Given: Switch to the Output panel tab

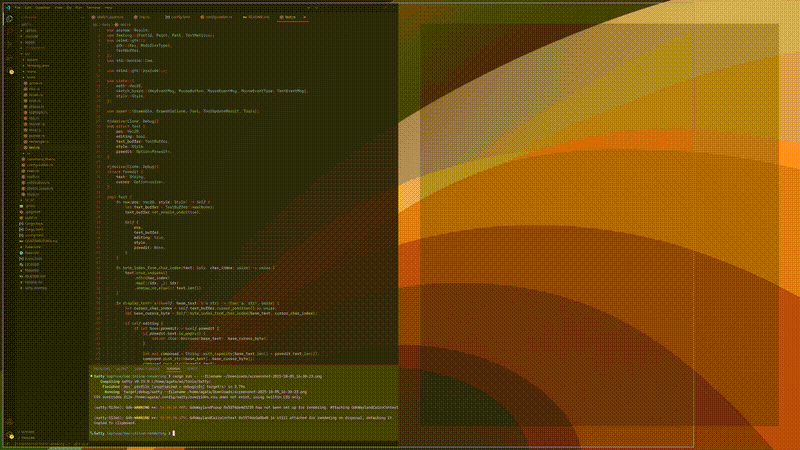Looking at the screenshot, I should (x=121, y=369).
